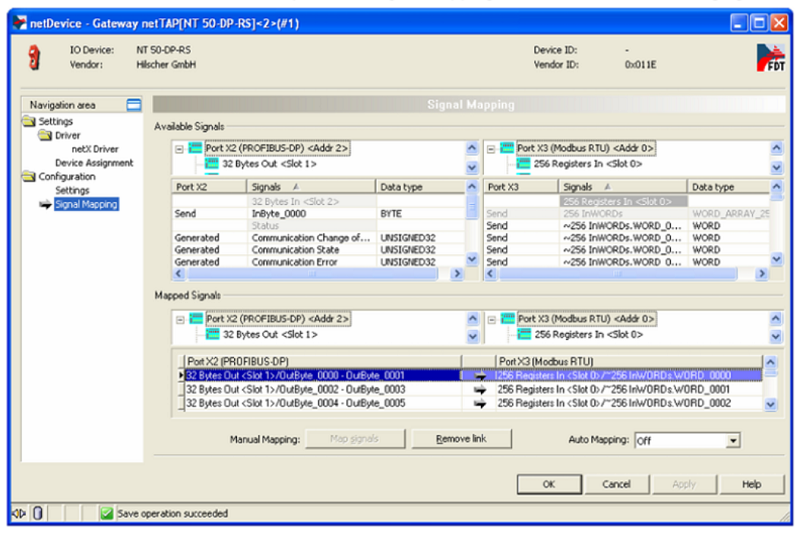Click mapping arrow icon for OutByte_0002 row
Image resolution: width=800 pixels, height=535 pixels.
(x=479, y=389)
